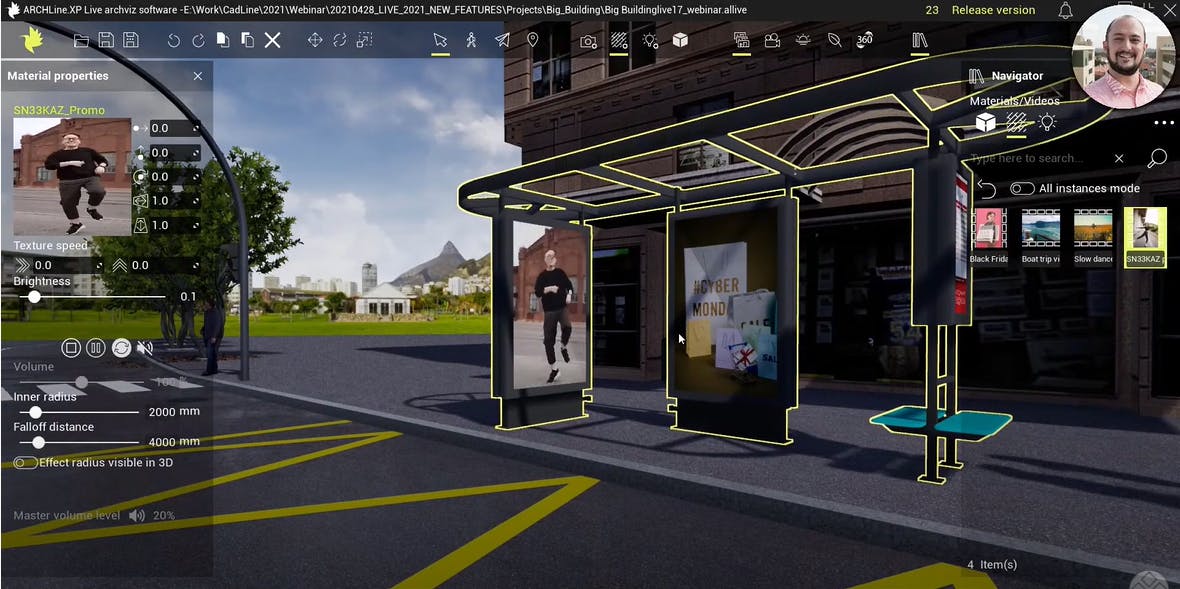Activate the walk mode person icon
Screen dimensions: 1180x589
tap(471, 41)
